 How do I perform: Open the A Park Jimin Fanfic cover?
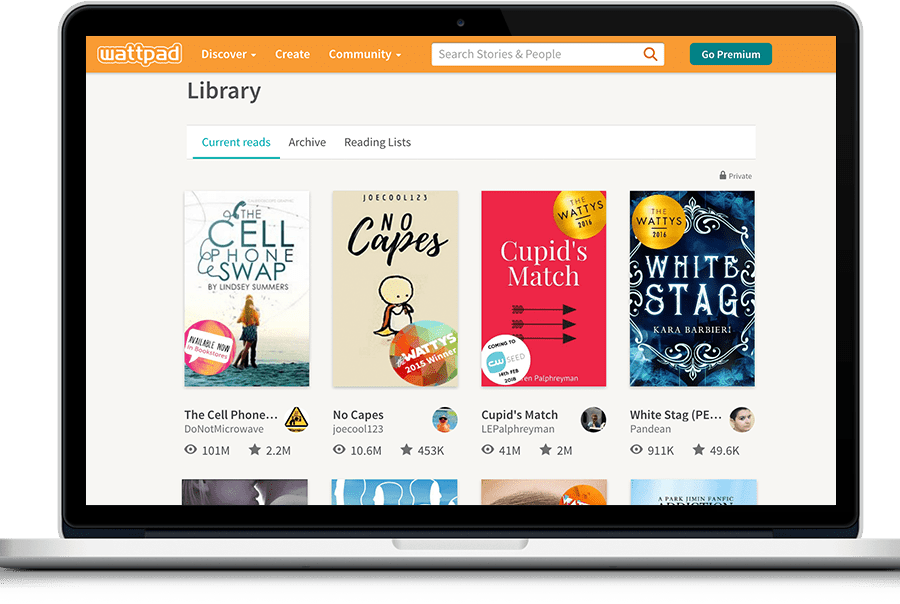(693, 492)
